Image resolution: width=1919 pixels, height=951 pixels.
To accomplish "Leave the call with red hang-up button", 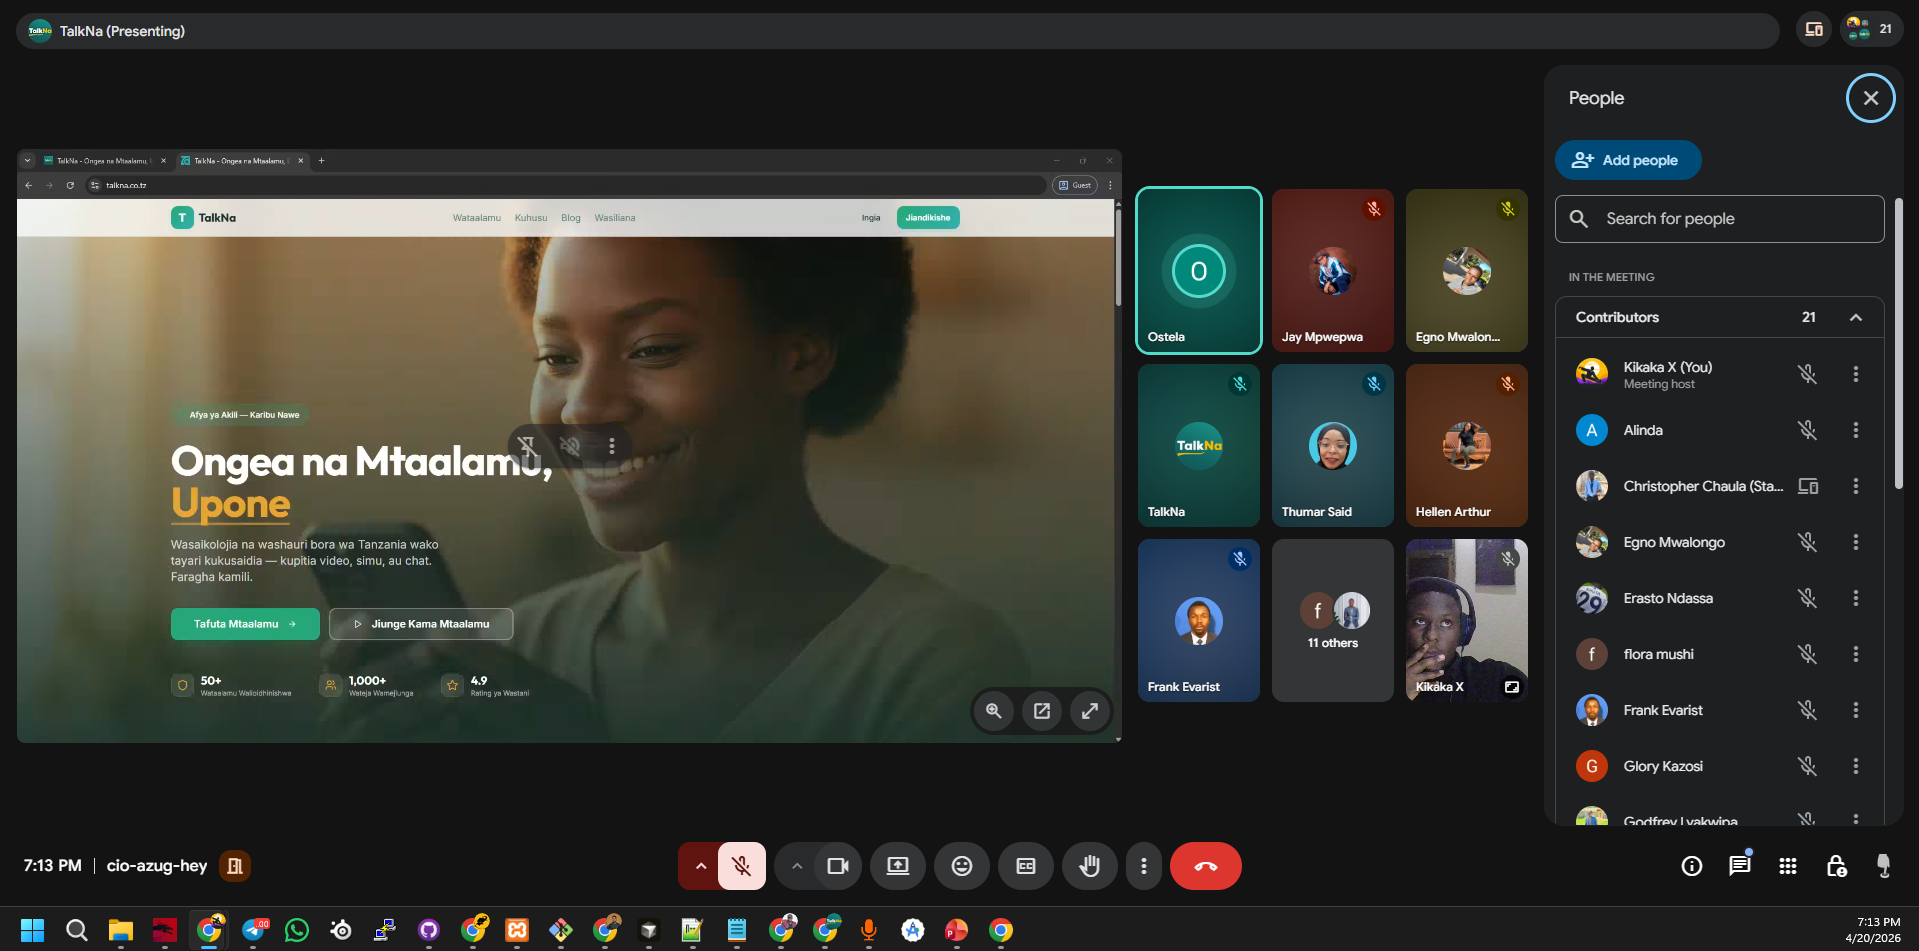I will [1205, 866].
